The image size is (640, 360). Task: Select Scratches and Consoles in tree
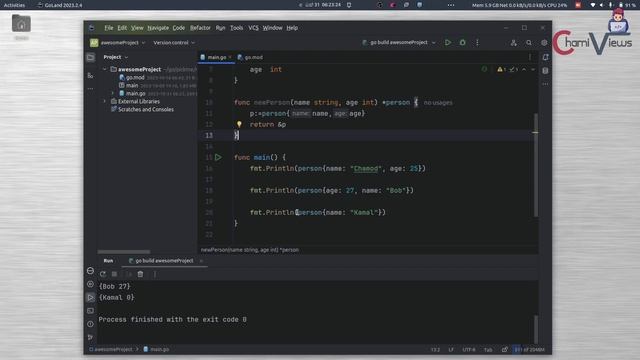(x=142, y=109)
